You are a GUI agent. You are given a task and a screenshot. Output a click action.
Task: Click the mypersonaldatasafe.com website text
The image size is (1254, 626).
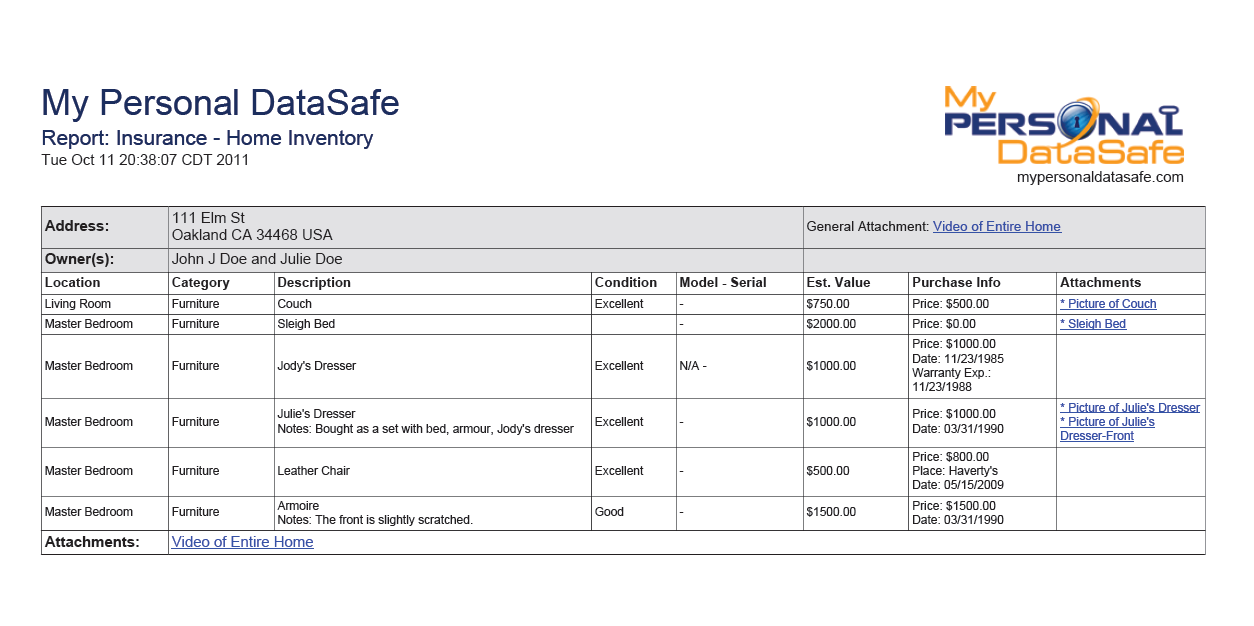(x=1099, y=177)
